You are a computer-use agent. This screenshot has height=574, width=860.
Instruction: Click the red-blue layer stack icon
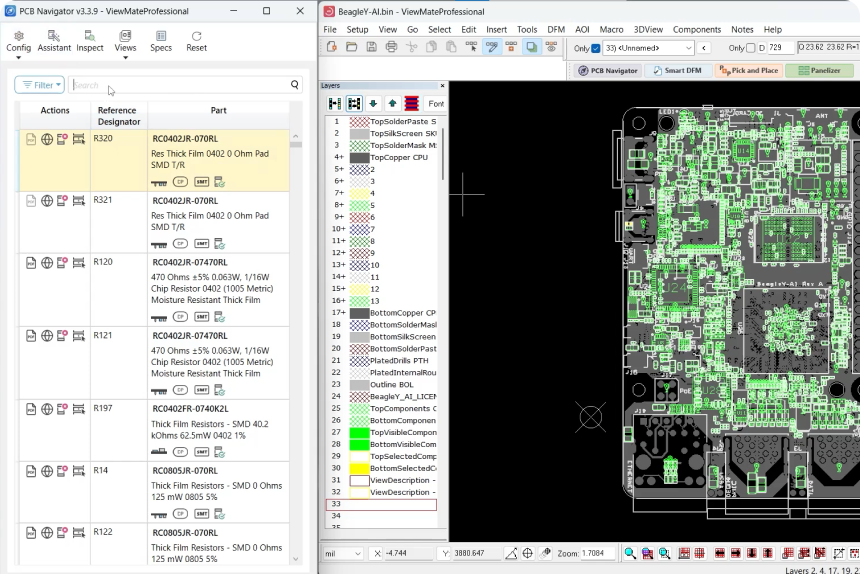411,103
